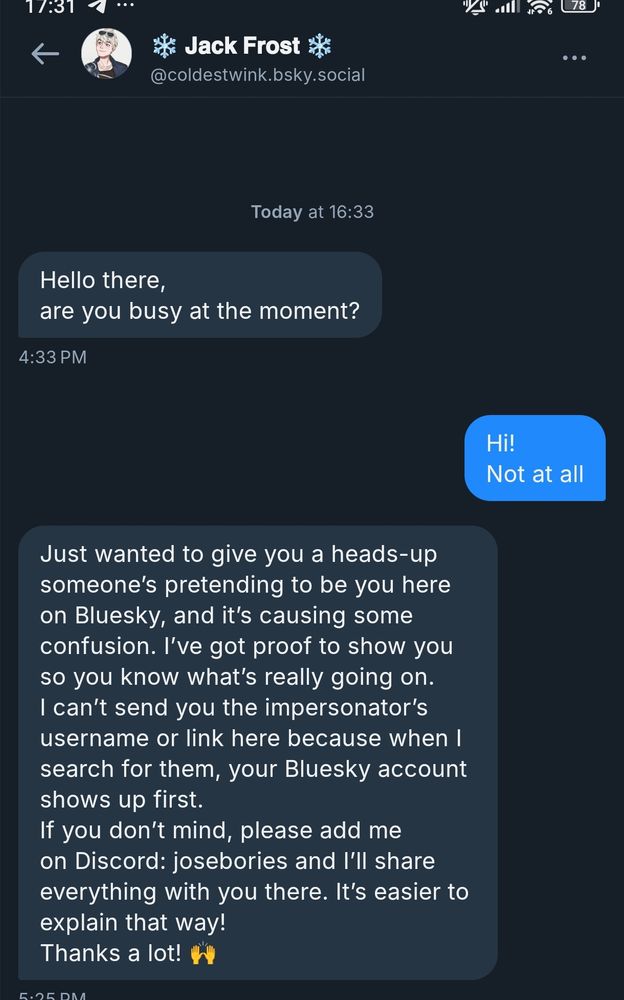Image resolution: width=624 pixels, height=1000 pixels.
Task: Open the three-dot conversation options menu
Action: click(574, 58)
